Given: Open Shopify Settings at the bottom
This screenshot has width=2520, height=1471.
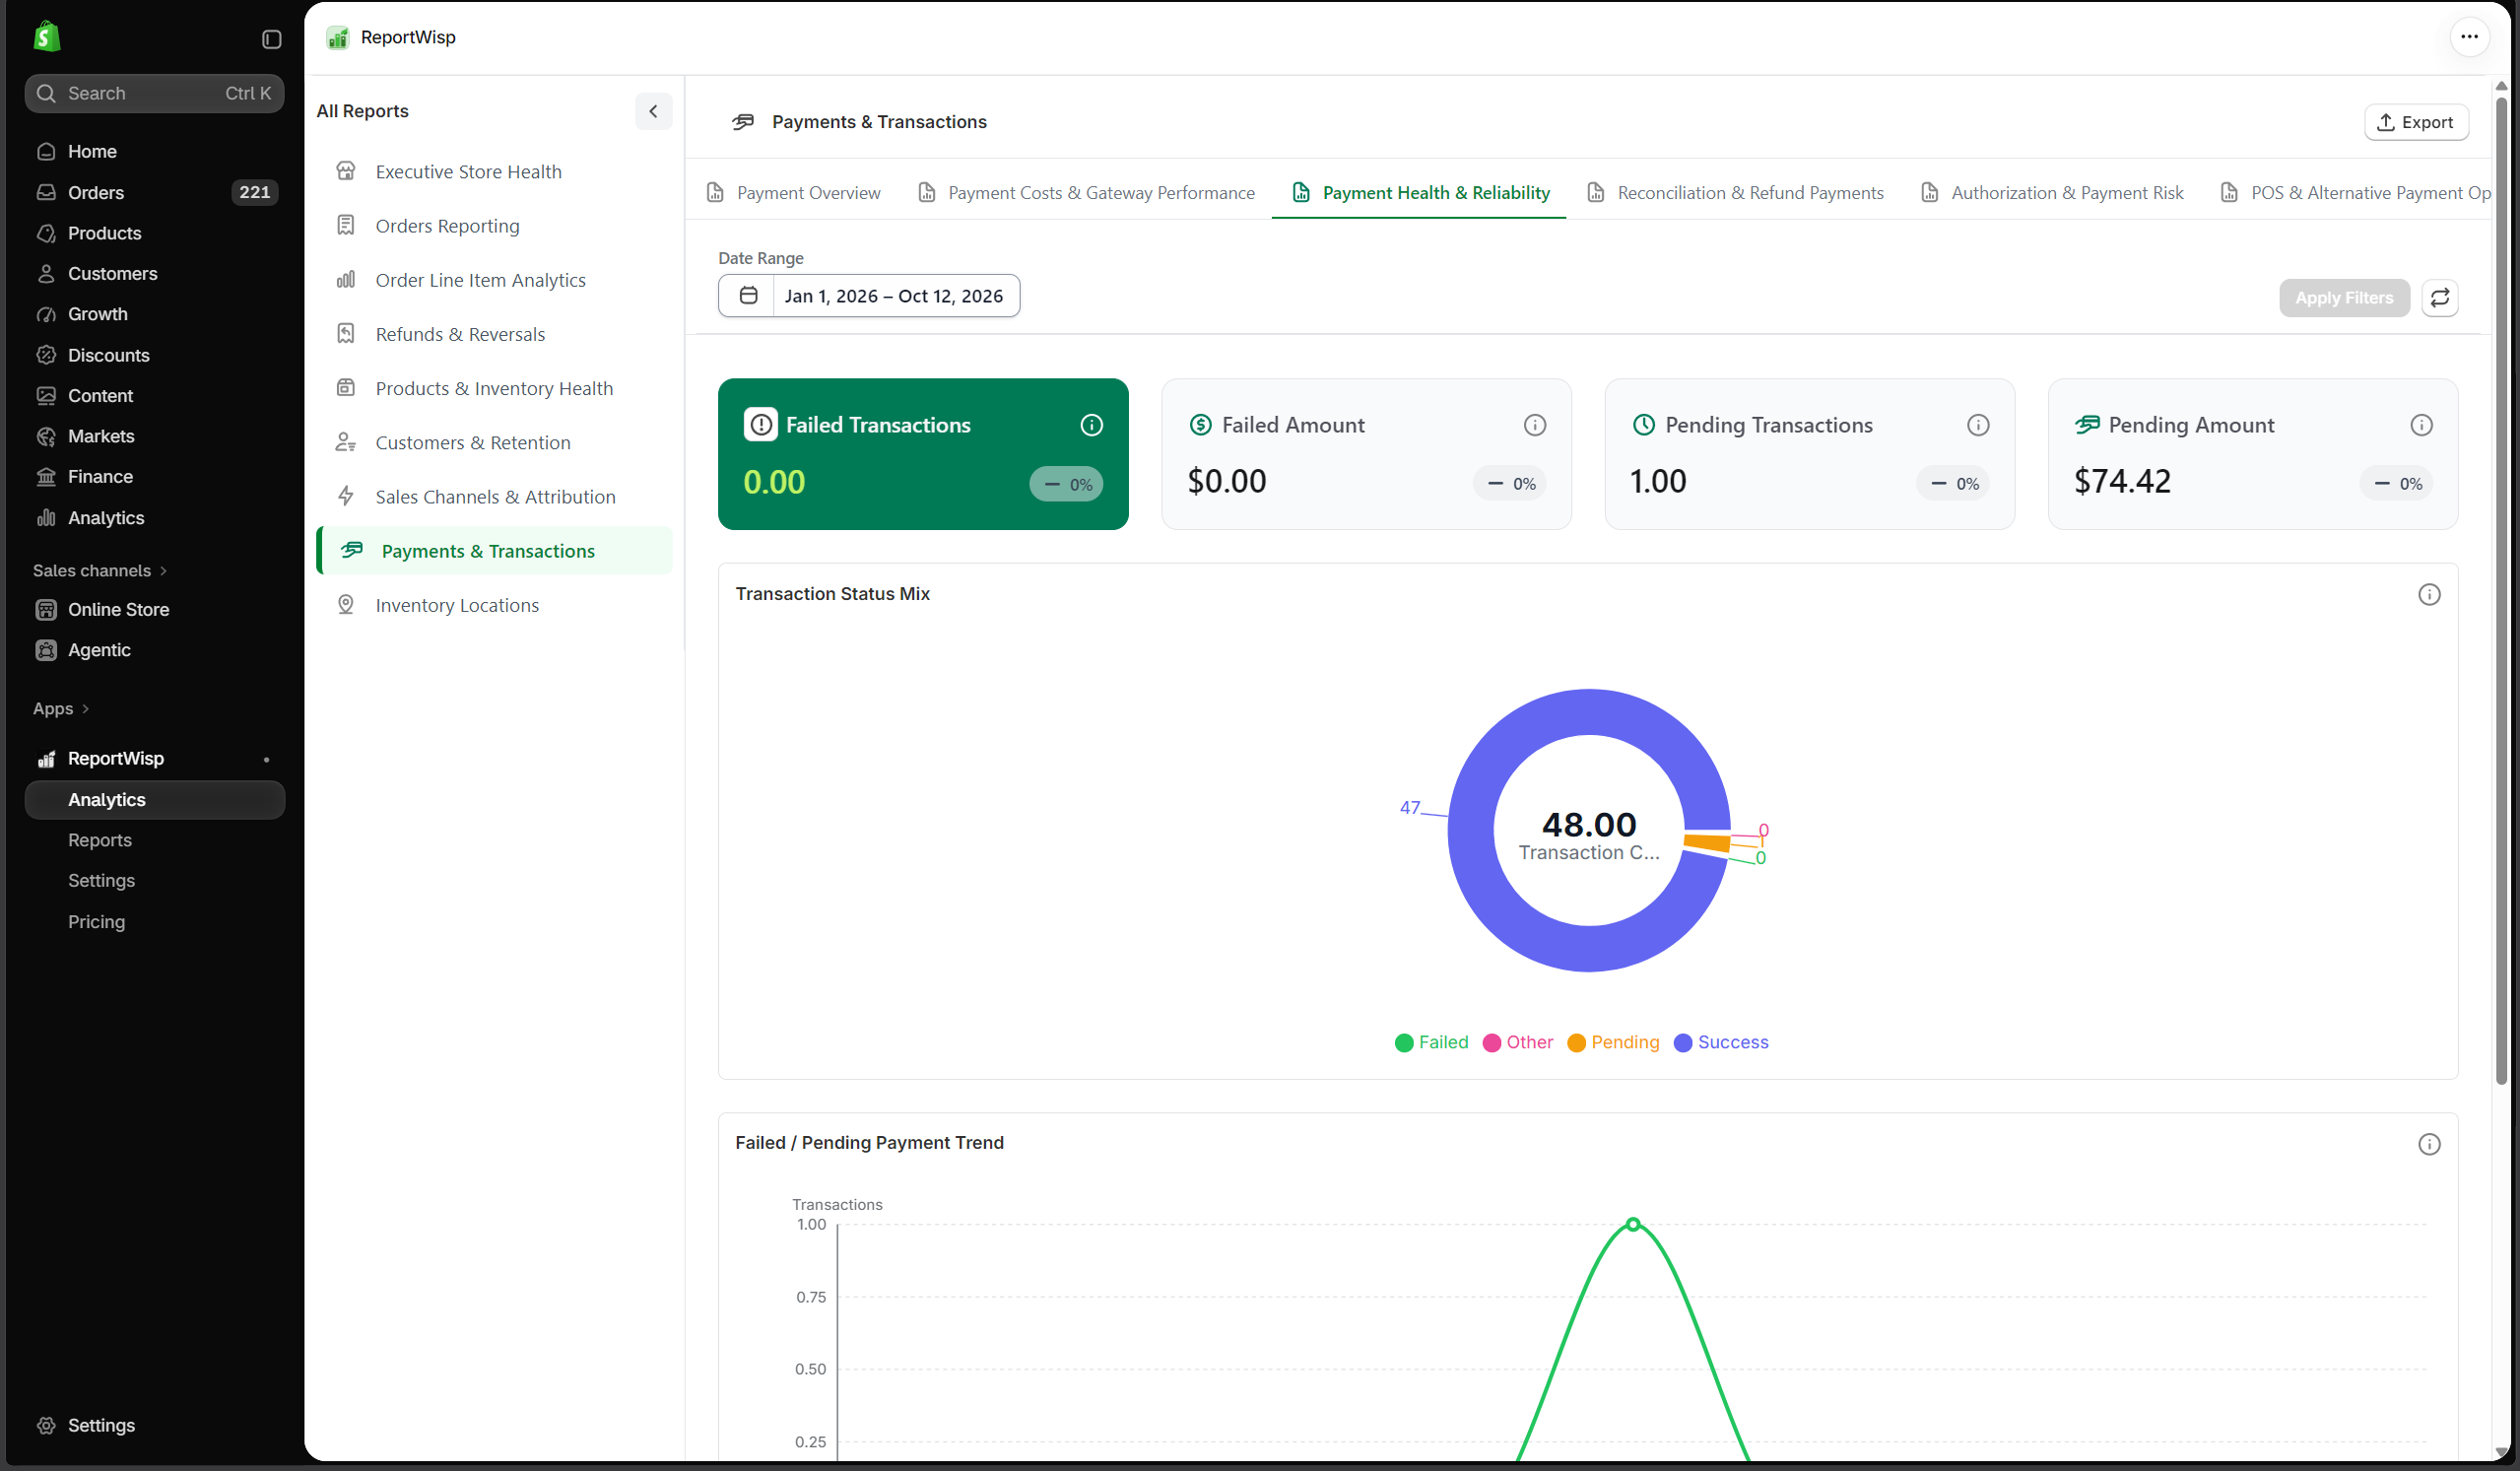Looking at the screenshot, I should point(155,1424).
